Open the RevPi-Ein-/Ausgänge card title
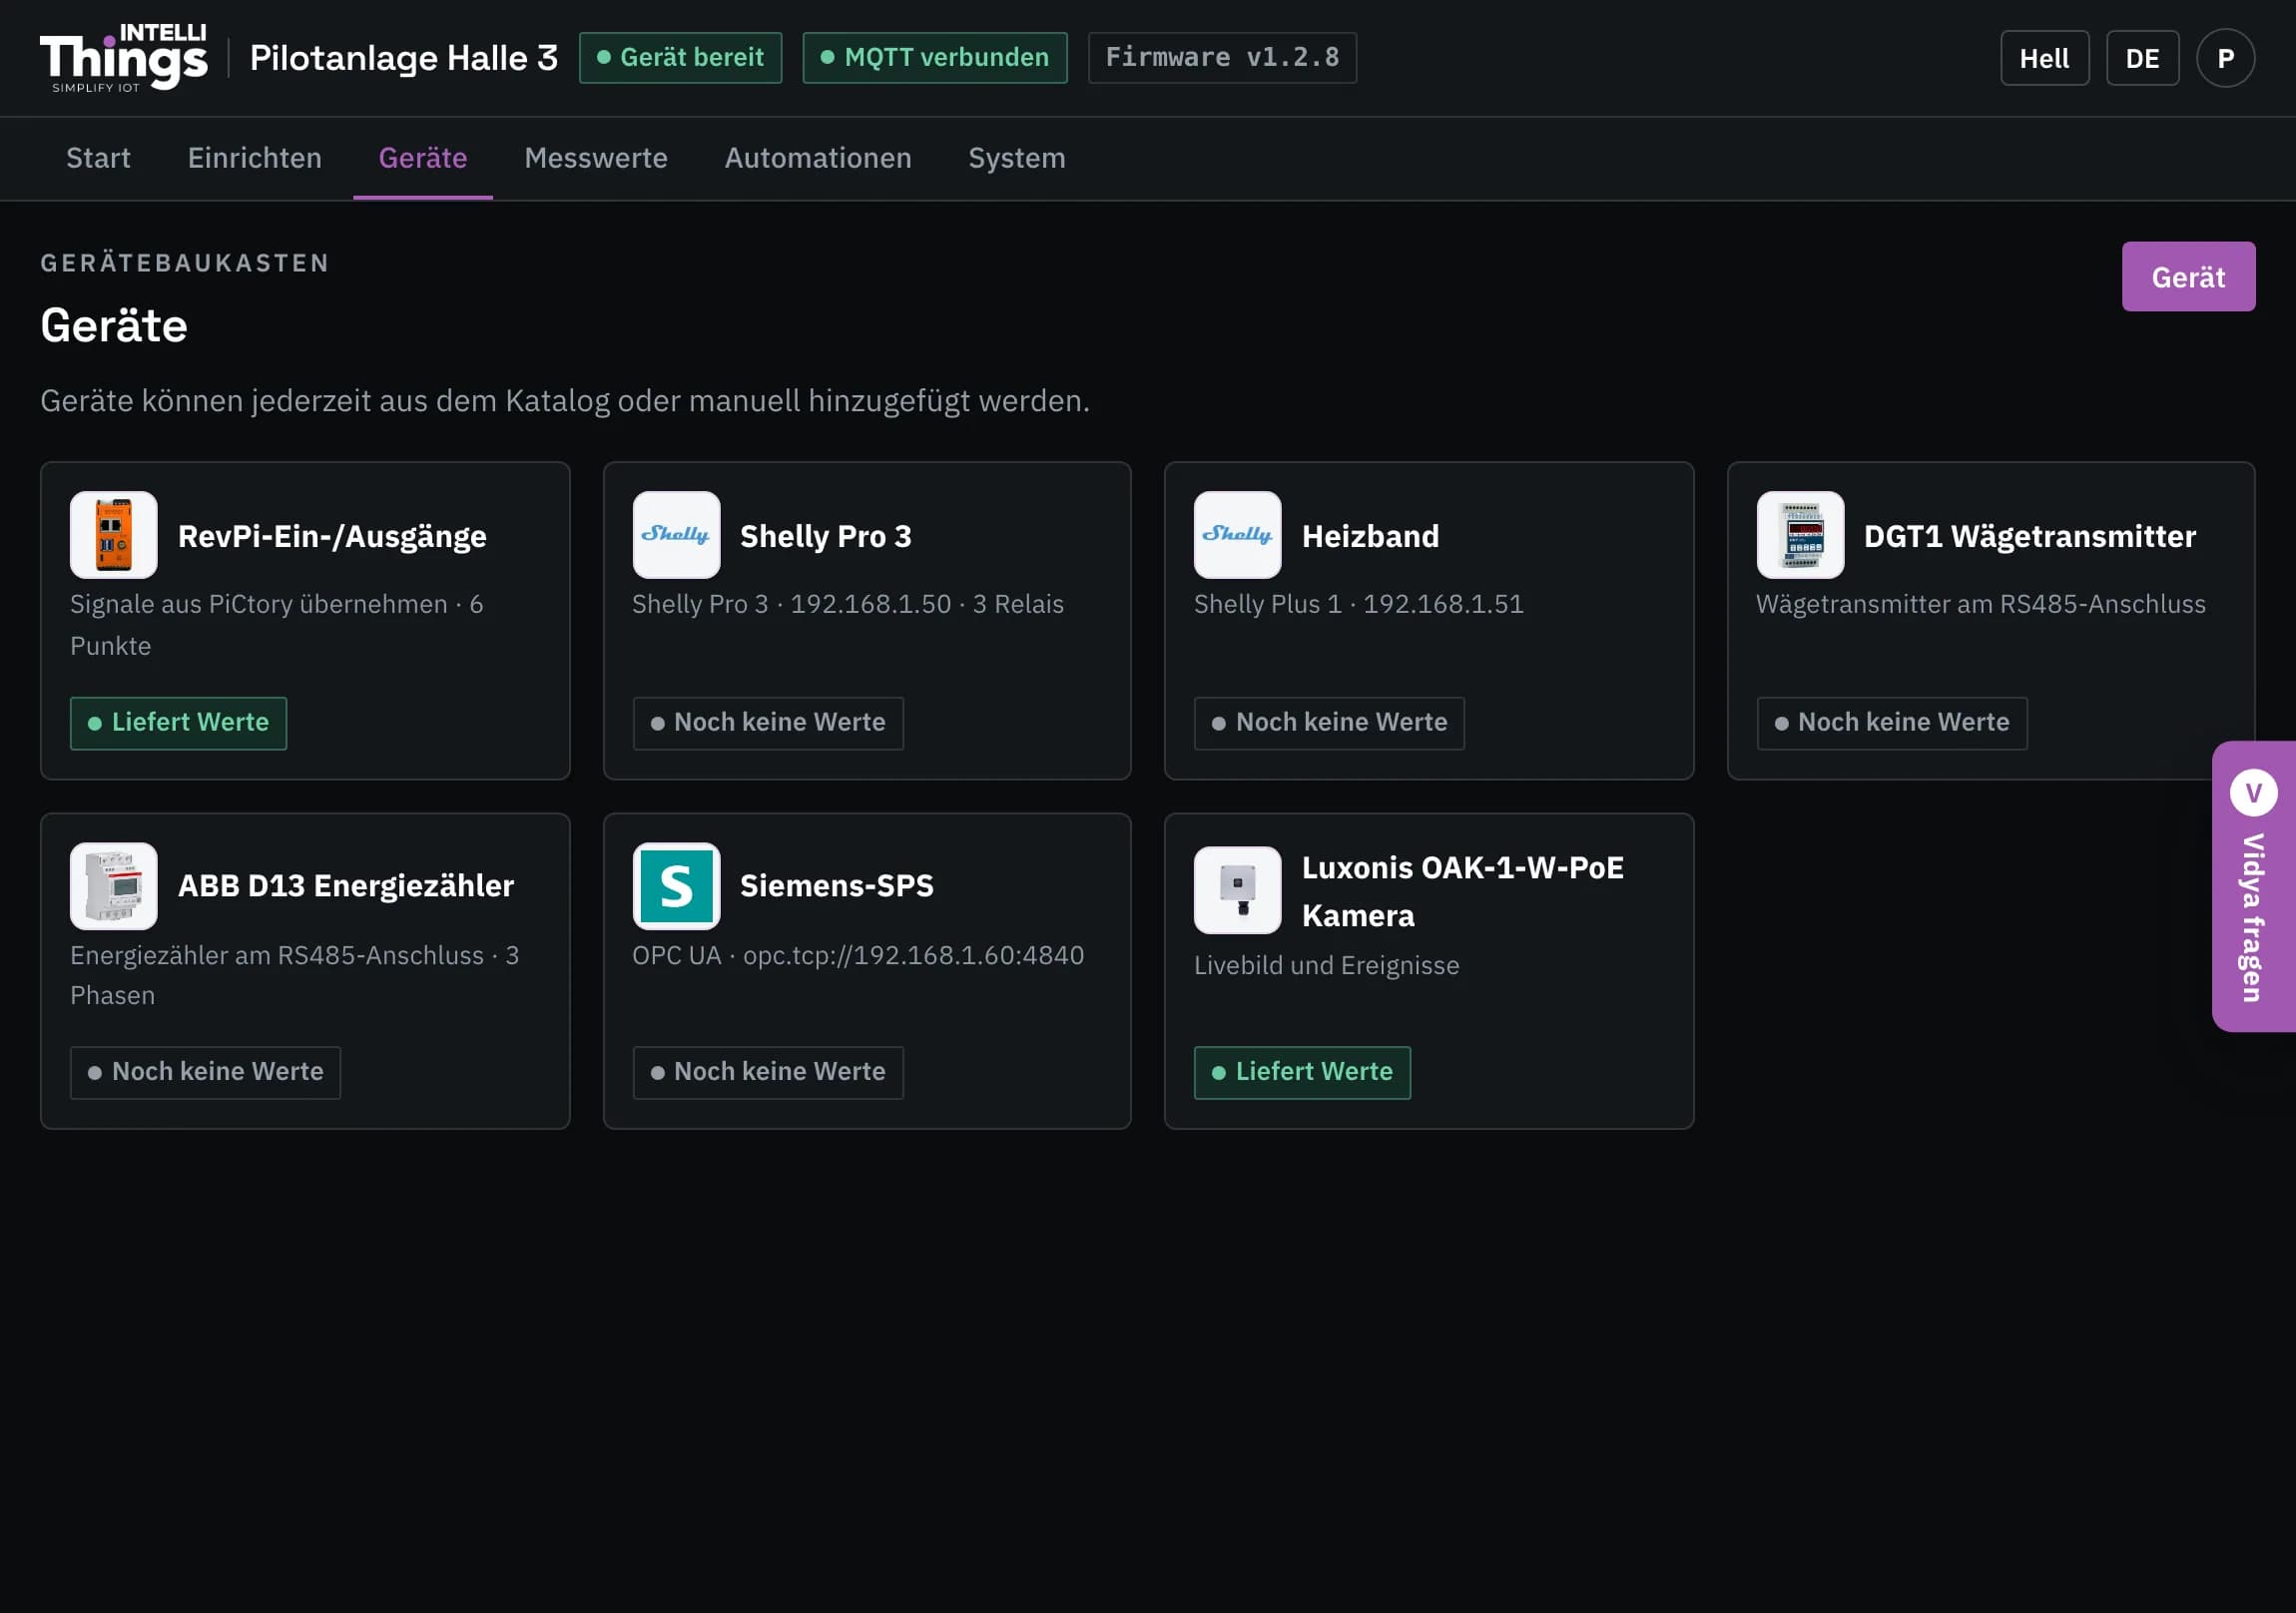The image size is (2296, 1613). coord(332,536)
